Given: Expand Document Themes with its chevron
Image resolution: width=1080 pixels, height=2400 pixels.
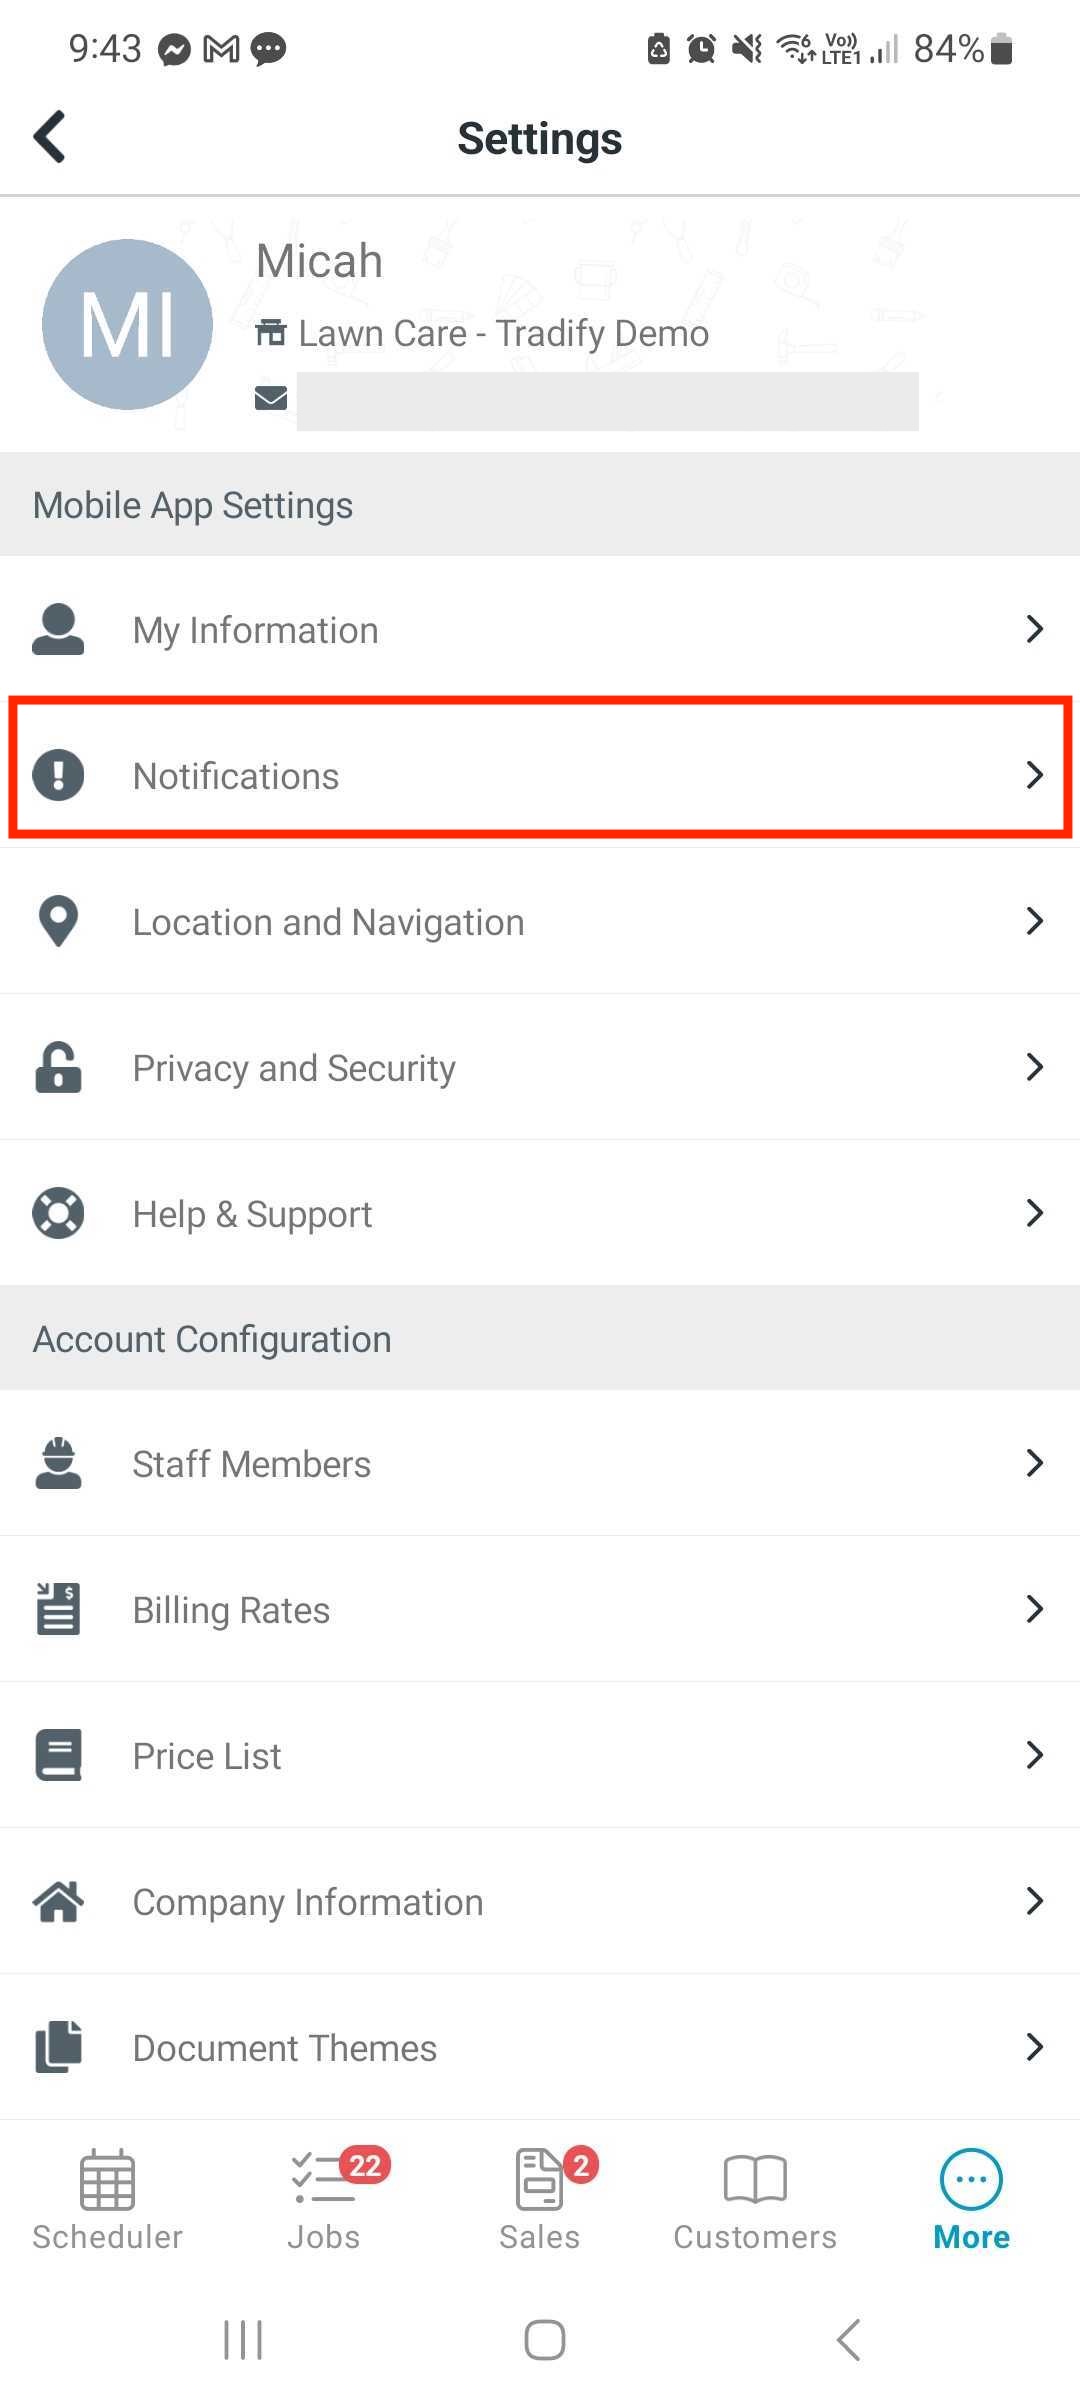Looking at the screenshot, I should pyautogui.click(x=1035, y=2047).
